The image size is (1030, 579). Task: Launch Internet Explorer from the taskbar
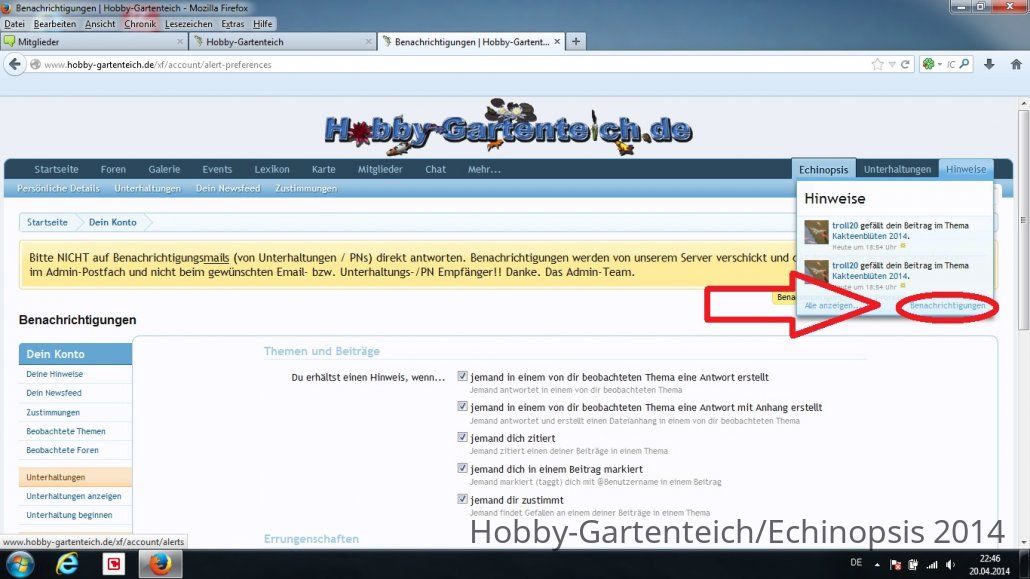click(67, 565)
